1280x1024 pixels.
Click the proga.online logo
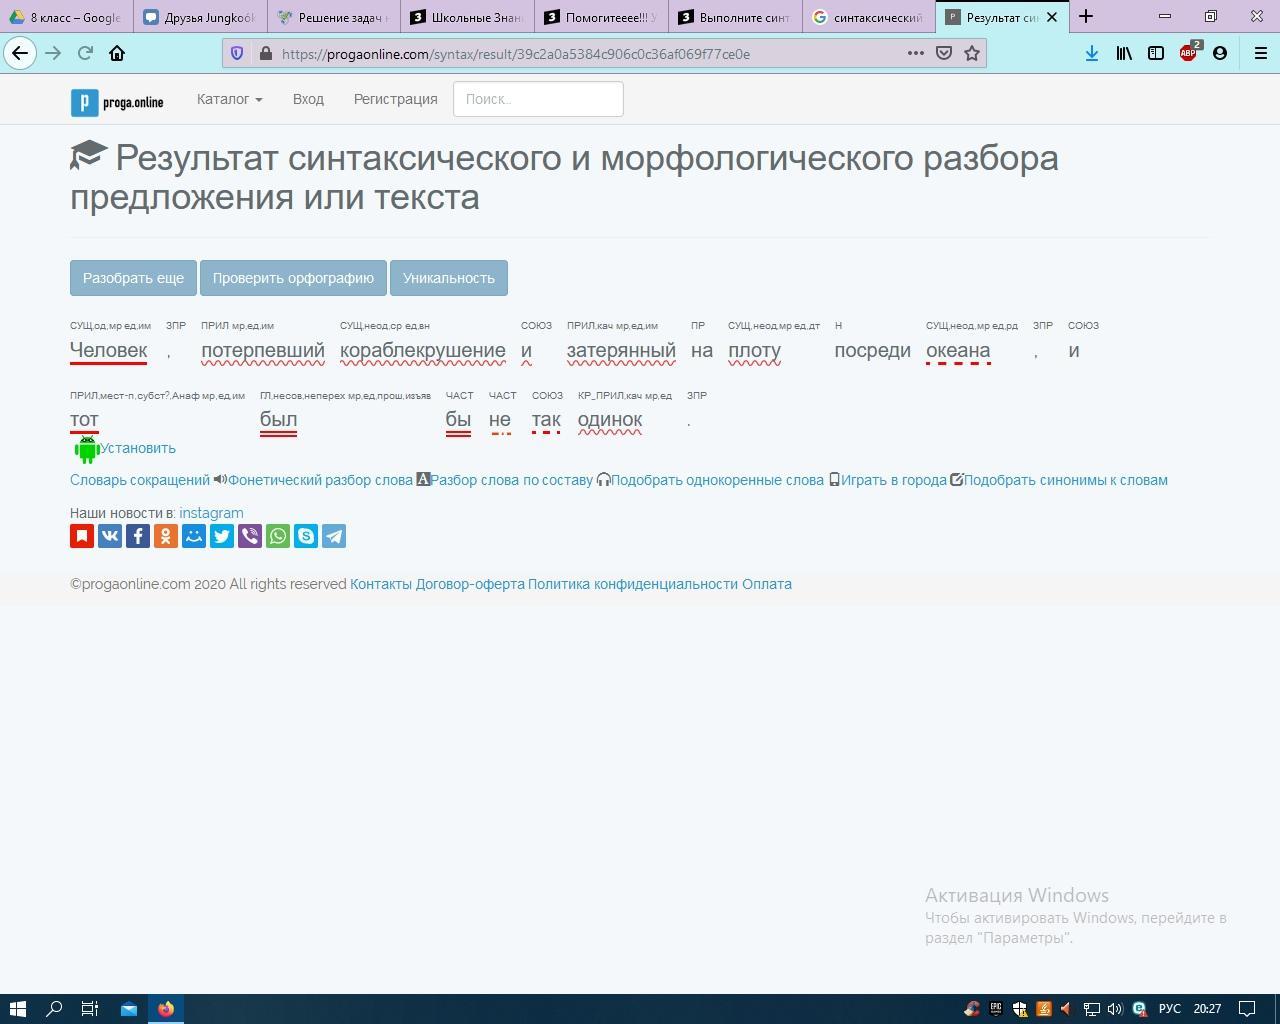pyautogui.click(x=117, y=102)
